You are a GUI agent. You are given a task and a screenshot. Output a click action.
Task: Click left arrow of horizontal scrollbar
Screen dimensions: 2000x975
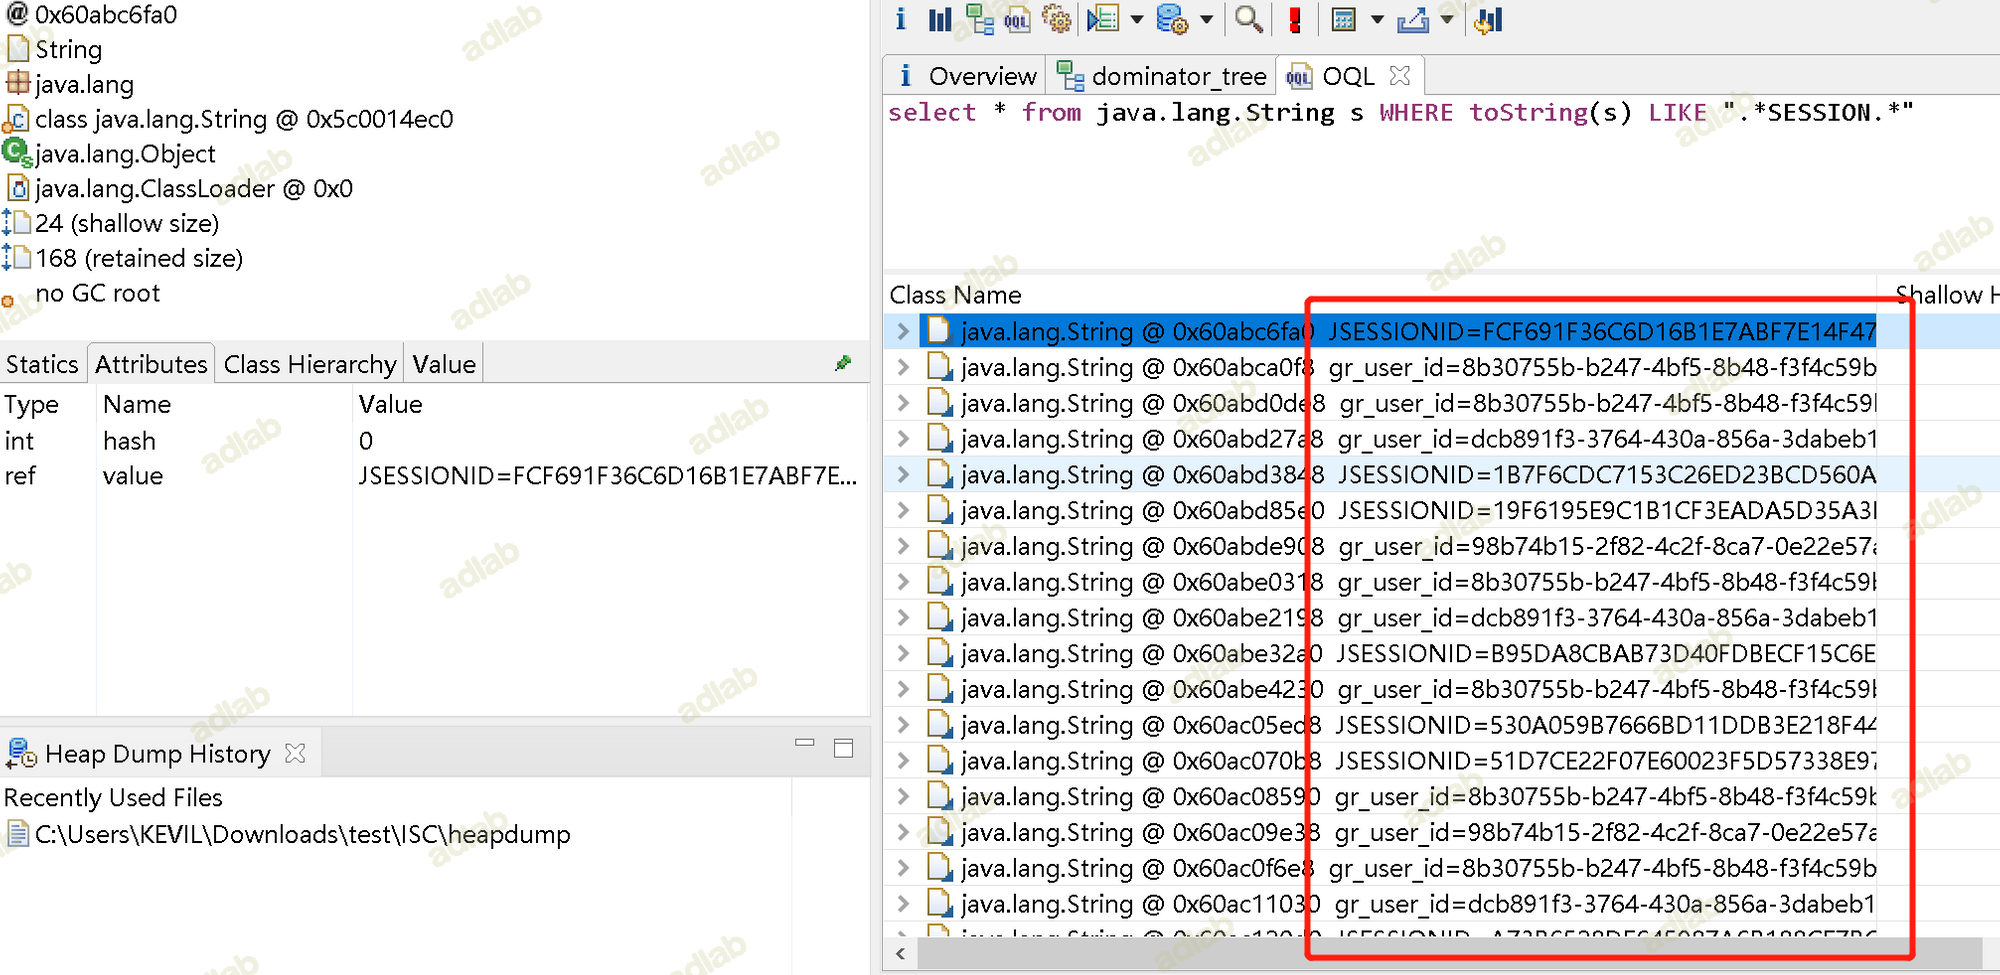(900, 953)
